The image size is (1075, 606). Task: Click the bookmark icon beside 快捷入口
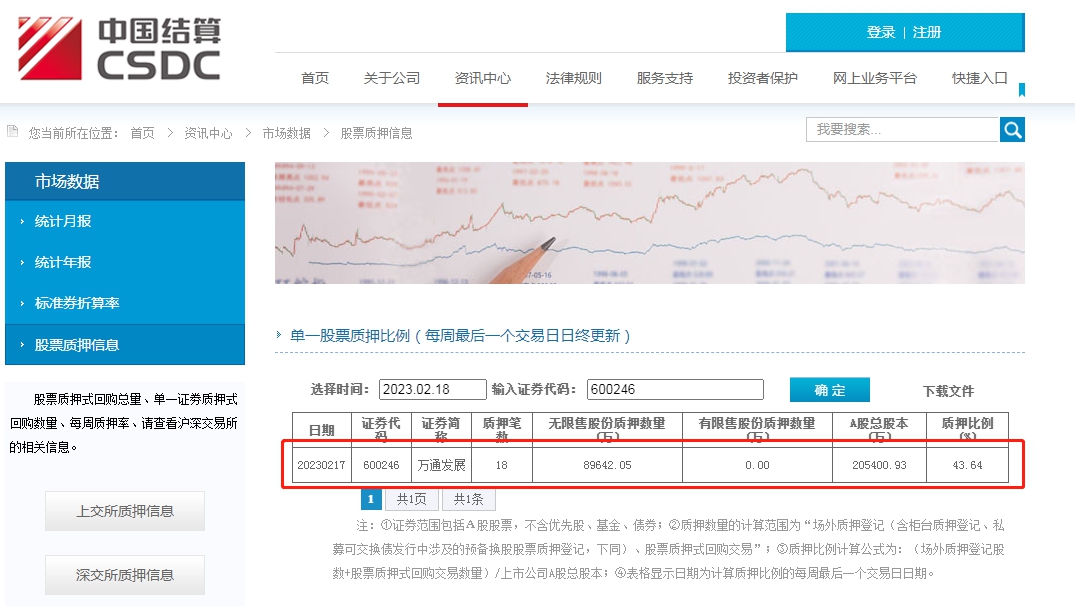pos(1021,90)
